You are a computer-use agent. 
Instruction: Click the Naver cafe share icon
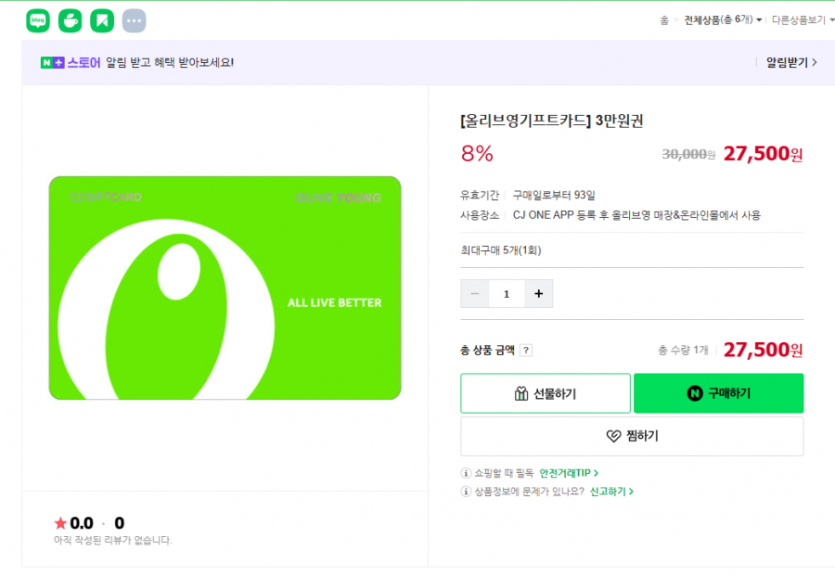tap(70, 20)
